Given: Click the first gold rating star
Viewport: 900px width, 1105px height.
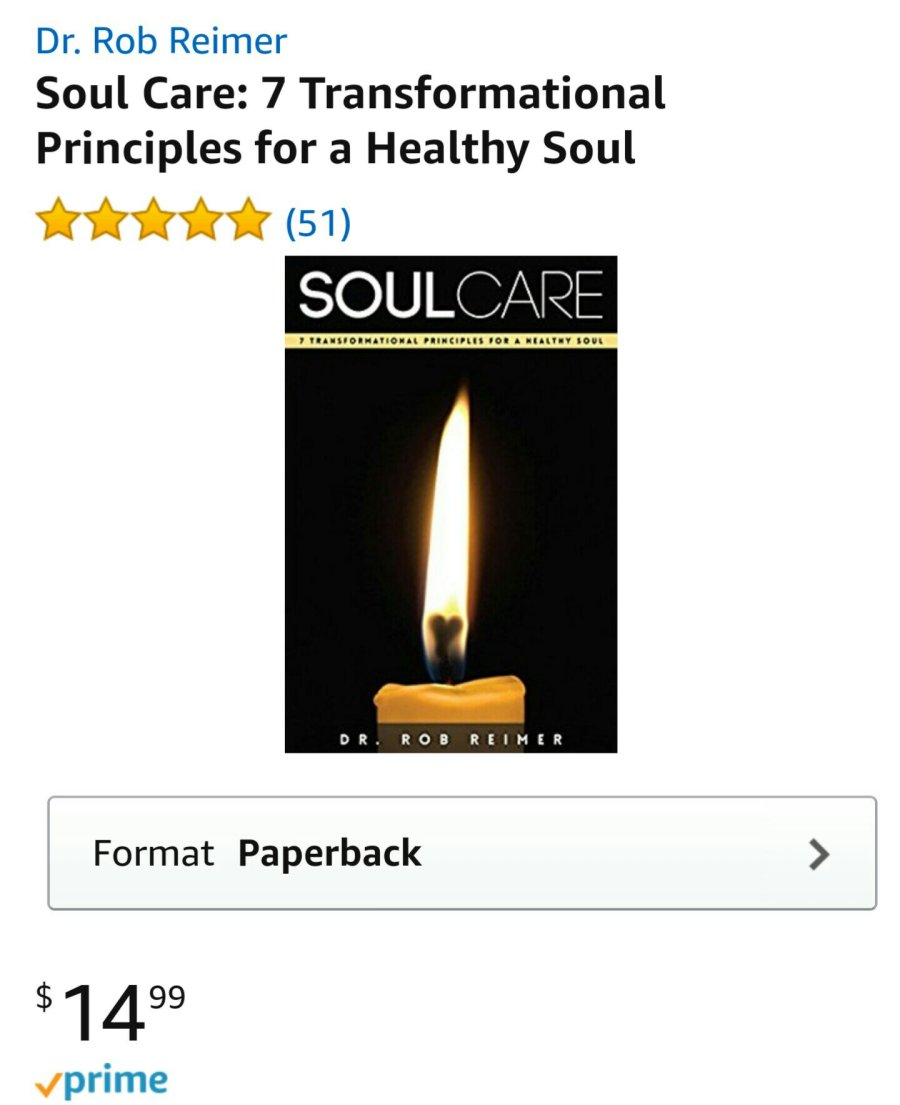Looking at the screenshot, I should (x=58, y=219).
